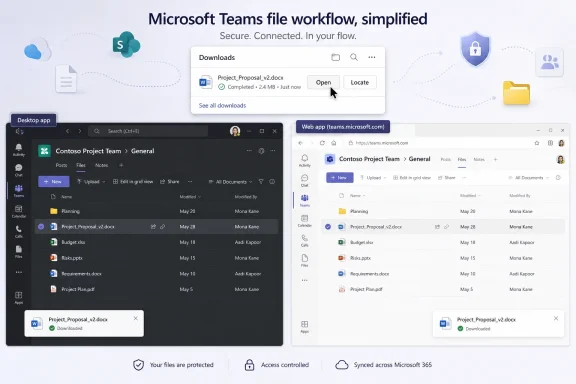
Task: Open Chat in the web app sidebar
Action: tap(305, 180)
